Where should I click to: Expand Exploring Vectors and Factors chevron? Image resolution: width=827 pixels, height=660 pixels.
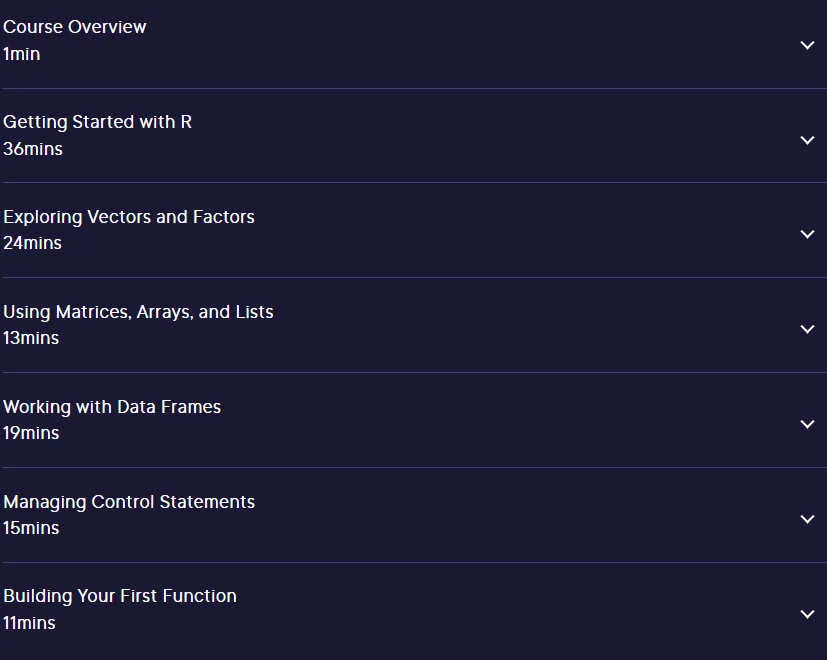click(x=807, y=234)
